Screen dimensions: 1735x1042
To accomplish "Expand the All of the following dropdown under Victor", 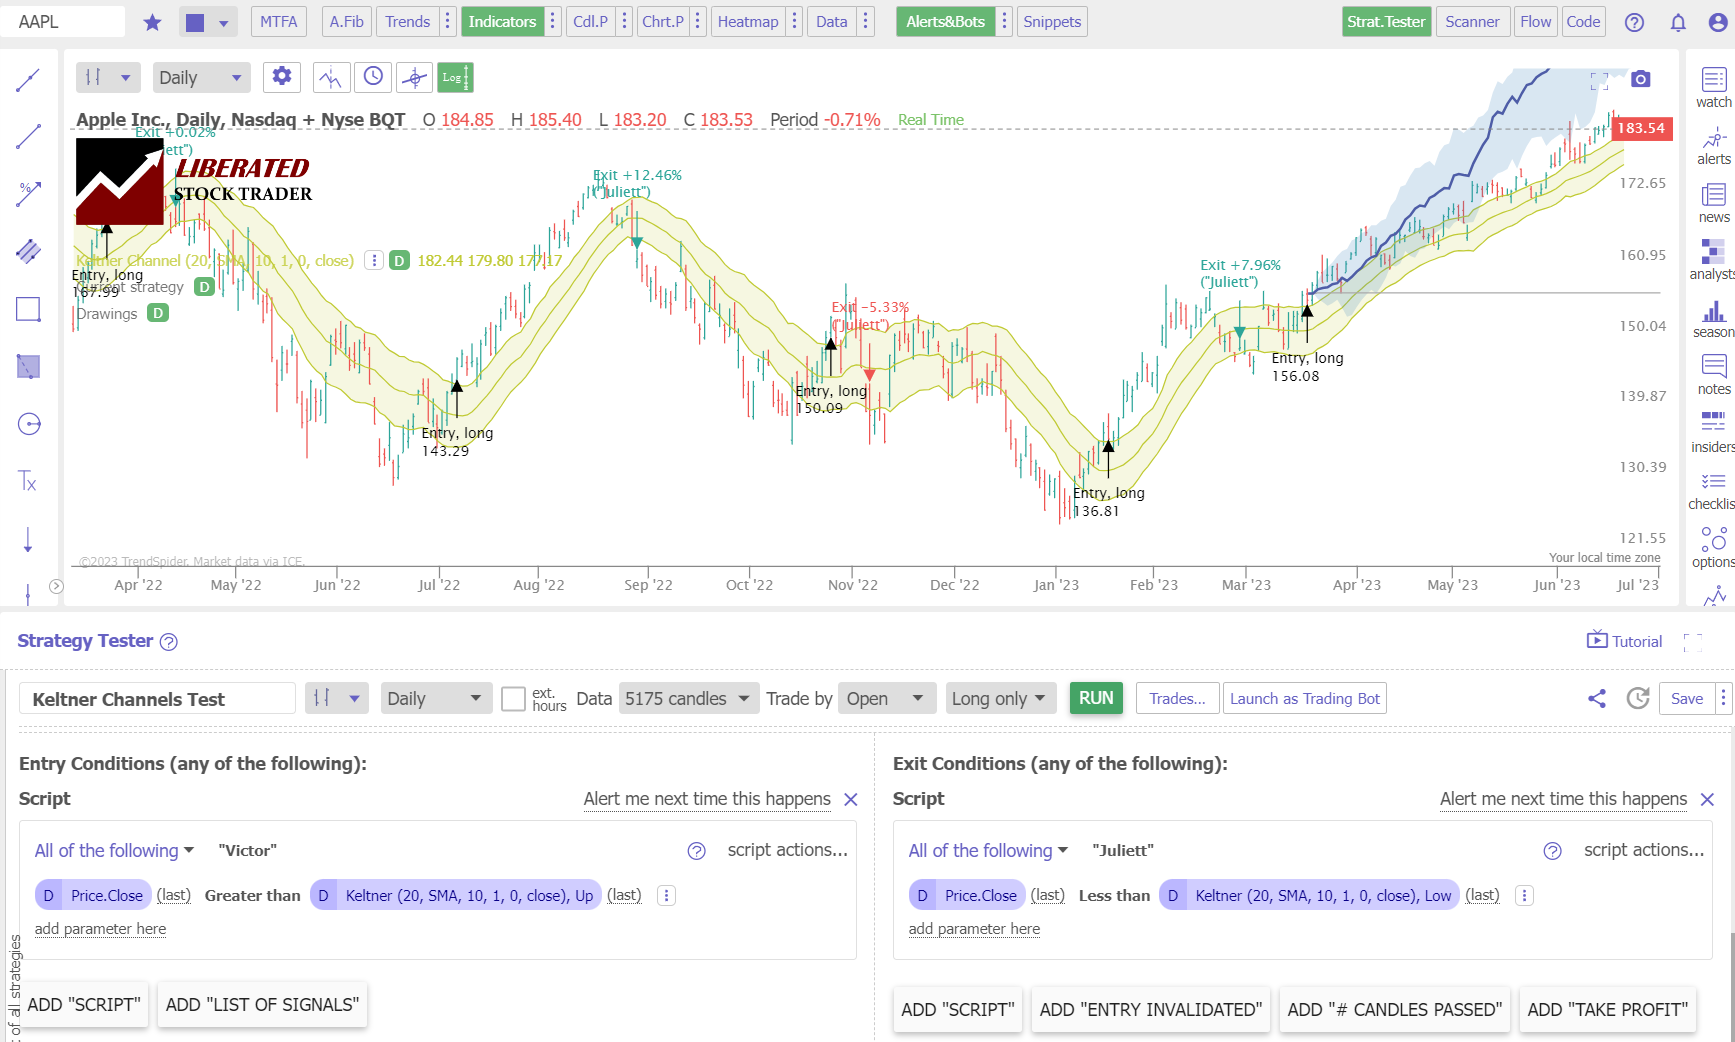I will (x=113, y=850).
